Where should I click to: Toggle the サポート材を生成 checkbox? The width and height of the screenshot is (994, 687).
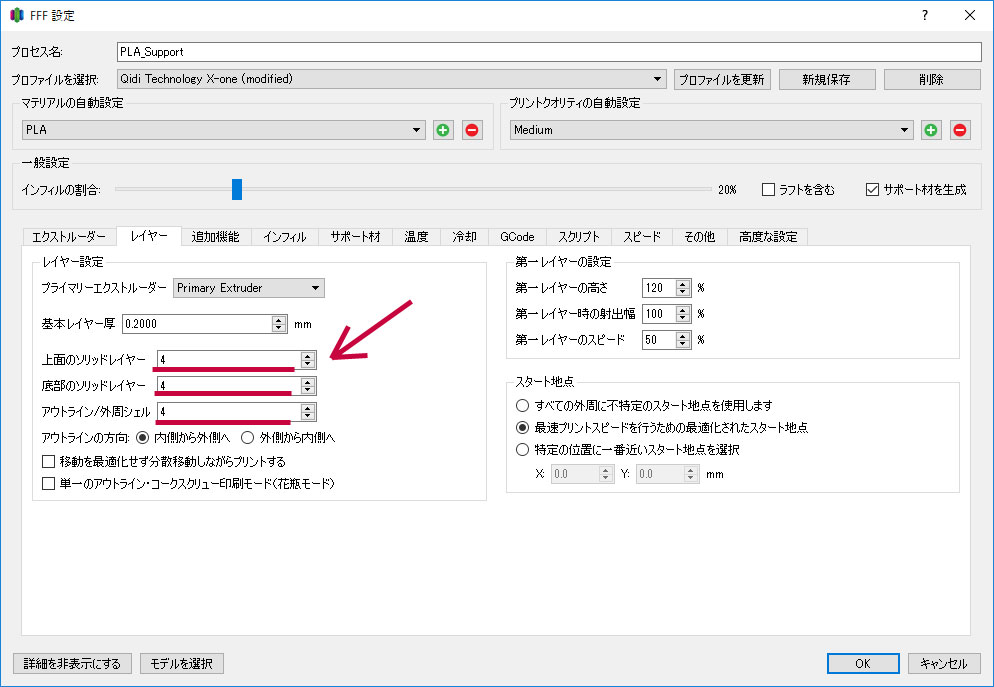871,189
